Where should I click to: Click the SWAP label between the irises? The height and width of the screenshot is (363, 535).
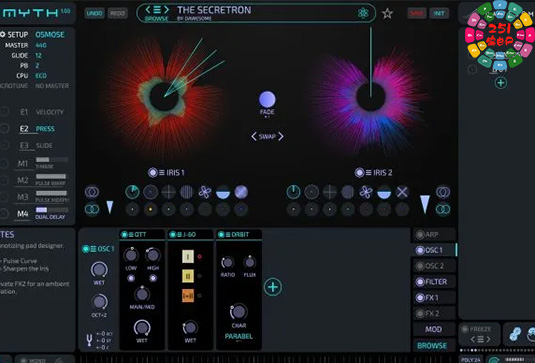267,136
